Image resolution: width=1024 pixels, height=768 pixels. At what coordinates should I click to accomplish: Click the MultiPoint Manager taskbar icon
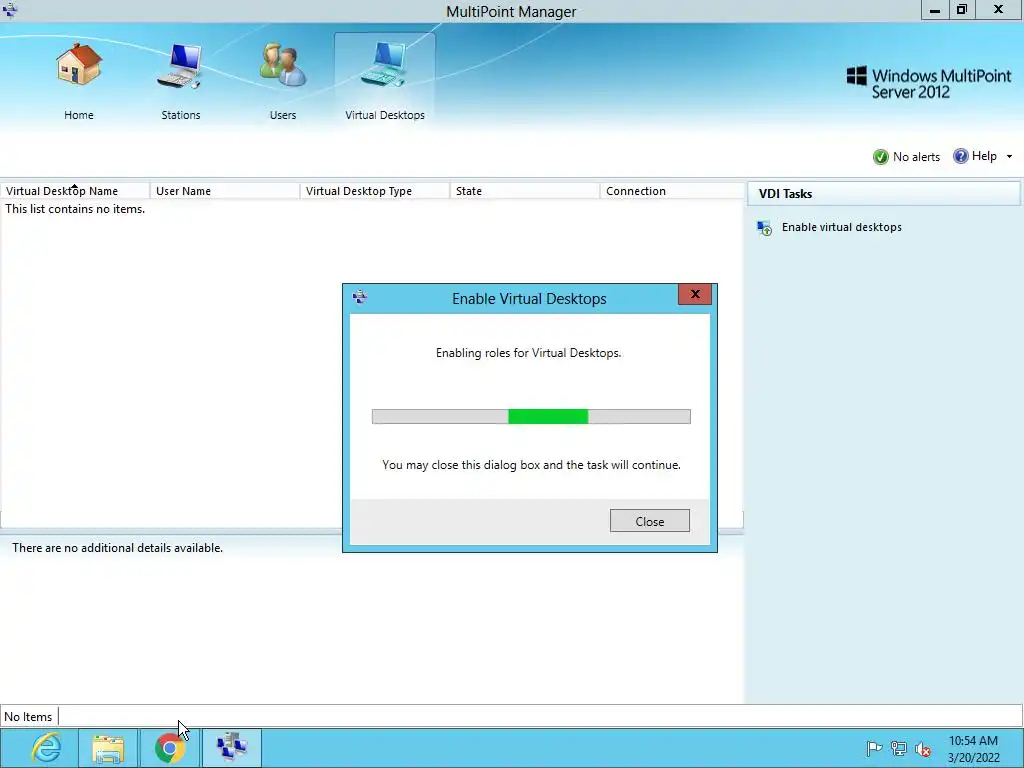pos(231,748)
